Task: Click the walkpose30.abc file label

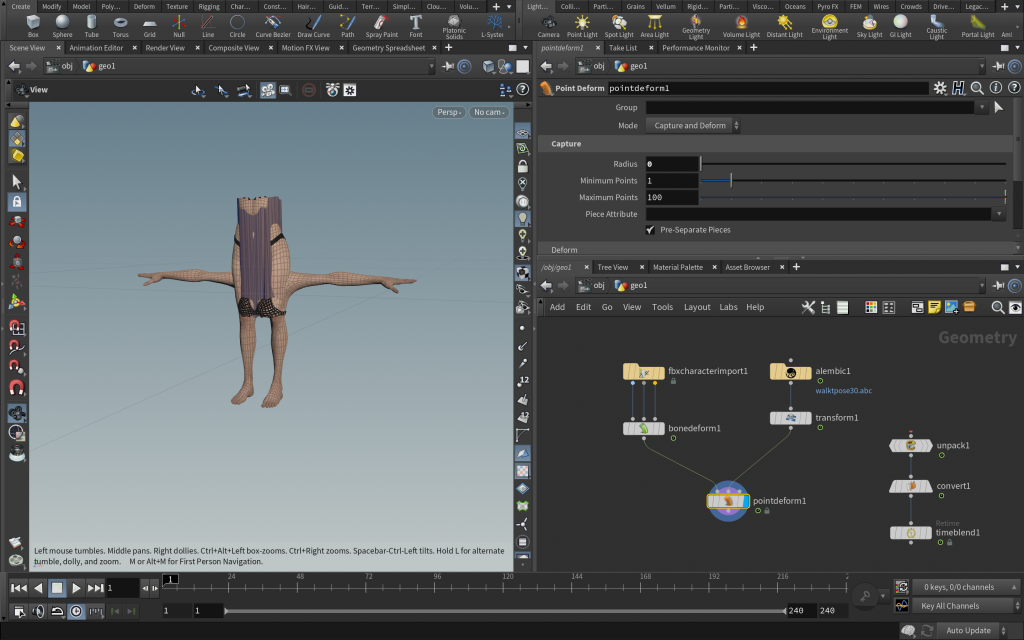Action: (x=843, y=391)
